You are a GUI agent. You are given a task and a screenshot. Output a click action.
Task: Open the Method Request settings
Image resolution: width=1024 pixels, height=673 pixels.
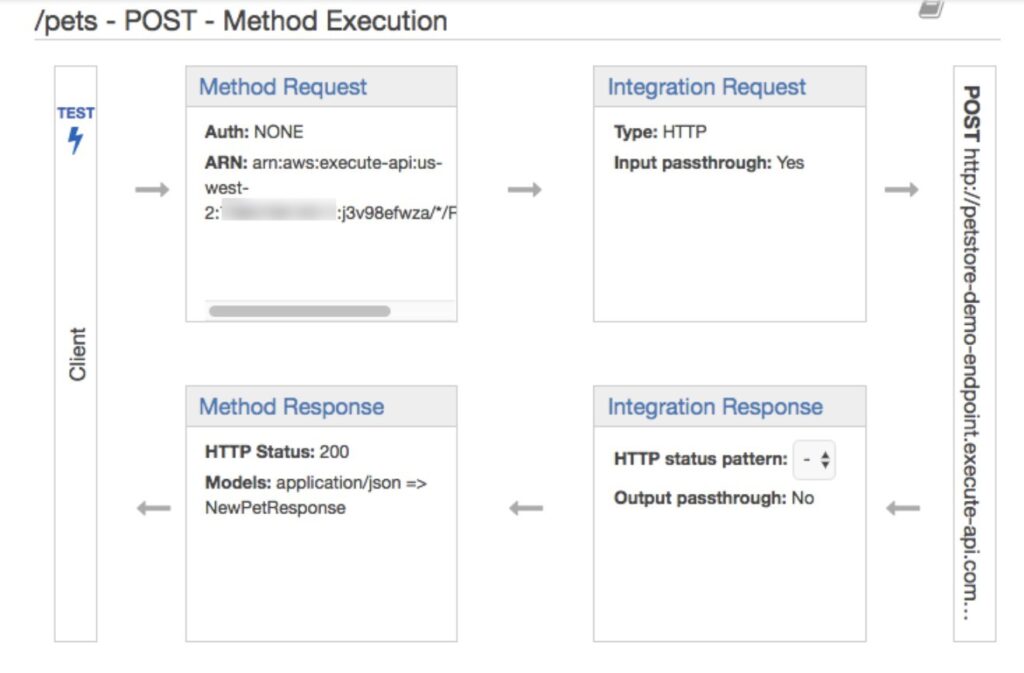(283, 87)
